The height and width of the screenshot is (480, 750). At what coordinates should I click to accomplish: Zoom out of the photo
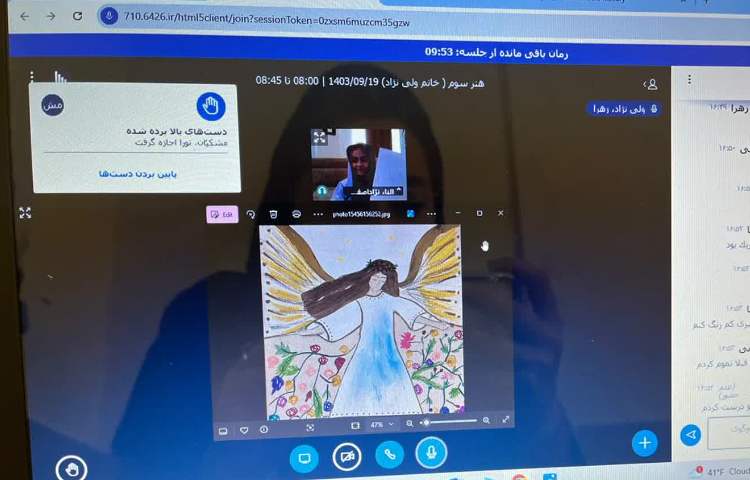pyautogui.click(x=409, y=423)
